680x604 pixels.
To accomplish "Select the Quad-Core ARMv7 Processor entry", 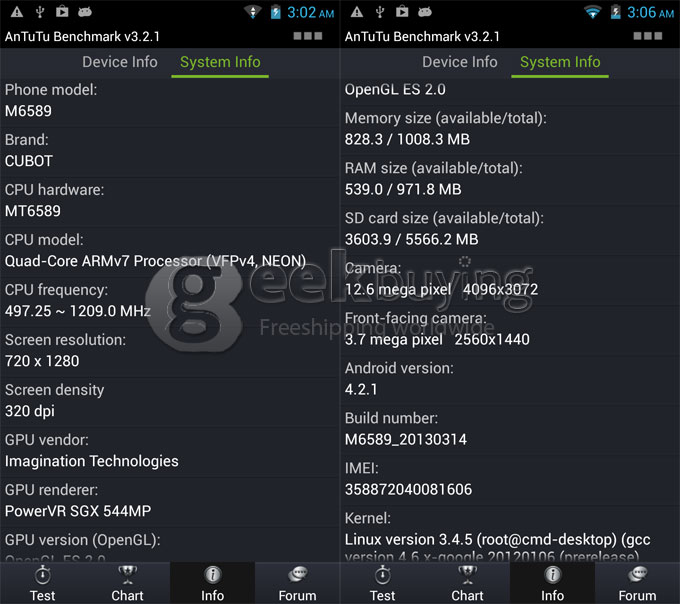I will tap(155, 261).
